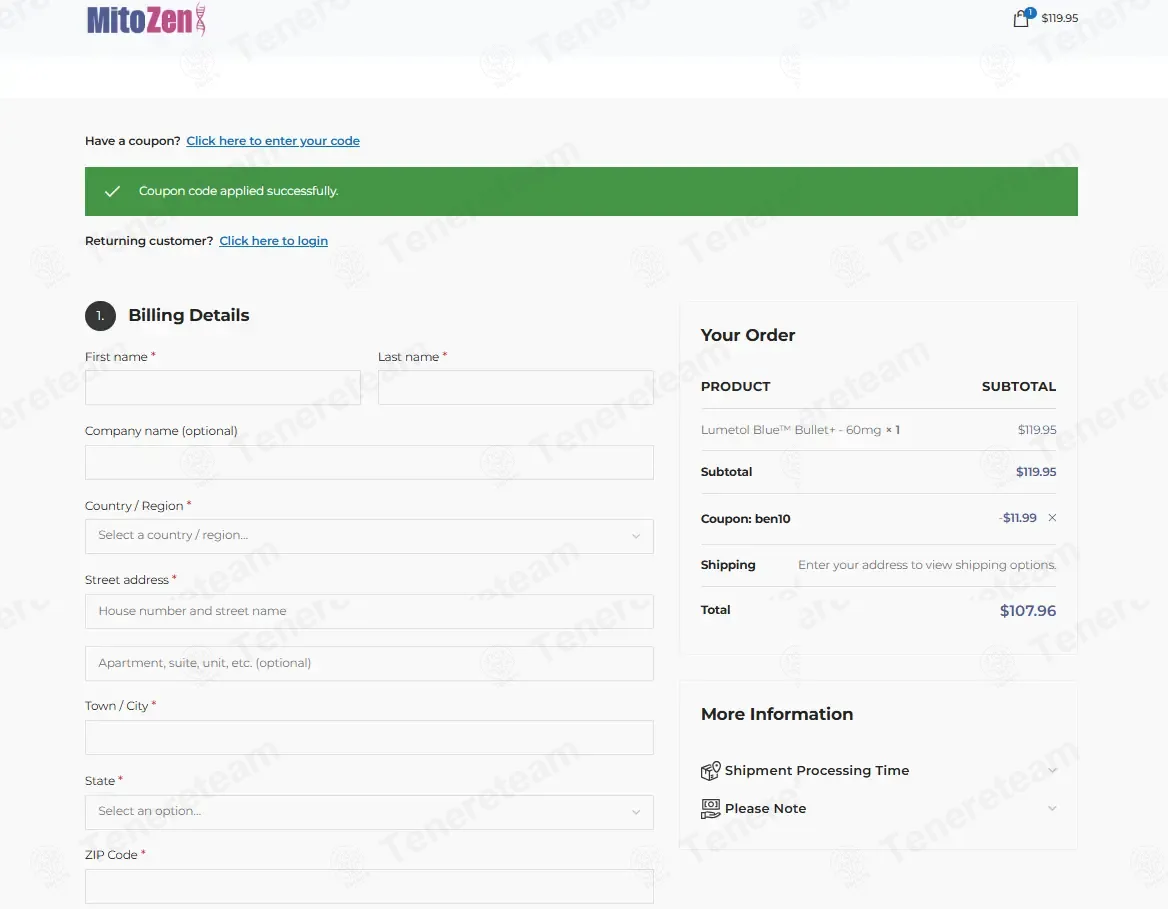Click the checkmark icon in coupon success banner
This screenshot has width=1168, height=909.
coord(112,191)
